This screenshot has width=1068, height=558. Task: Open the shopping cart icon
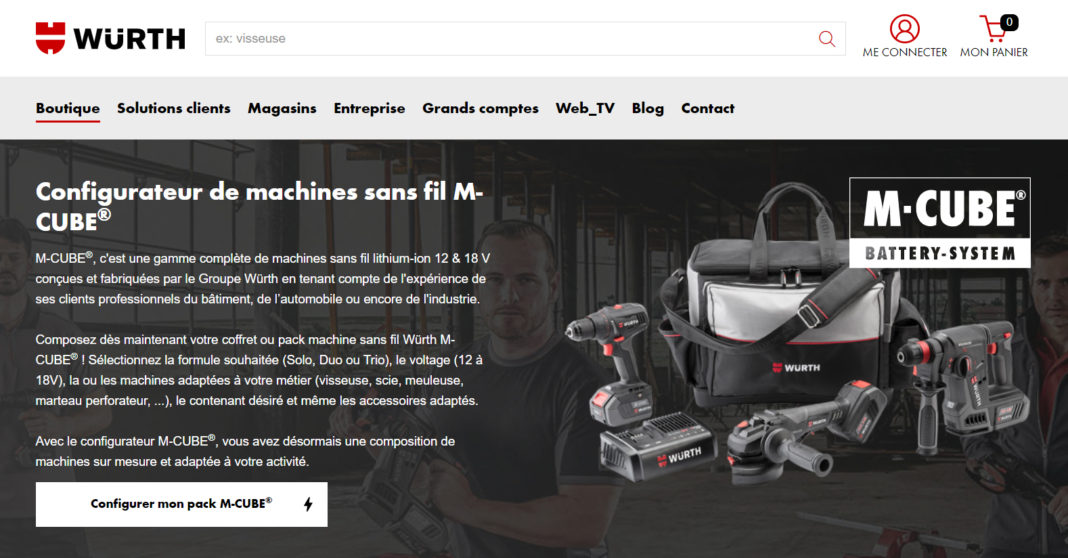click(x=994, y=29)
